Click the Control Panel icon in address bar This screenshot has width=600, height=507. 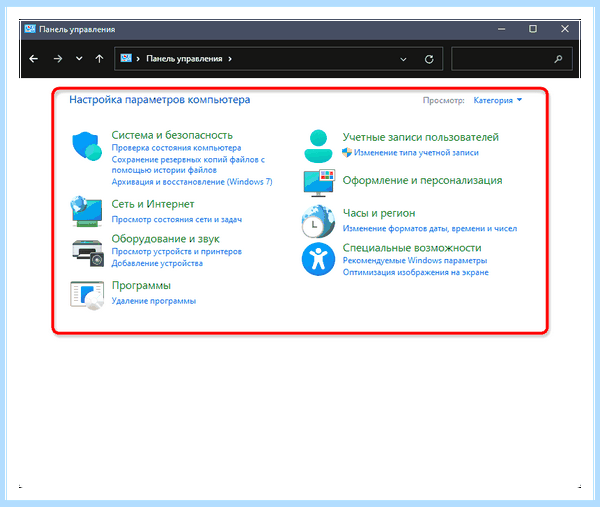126,59
